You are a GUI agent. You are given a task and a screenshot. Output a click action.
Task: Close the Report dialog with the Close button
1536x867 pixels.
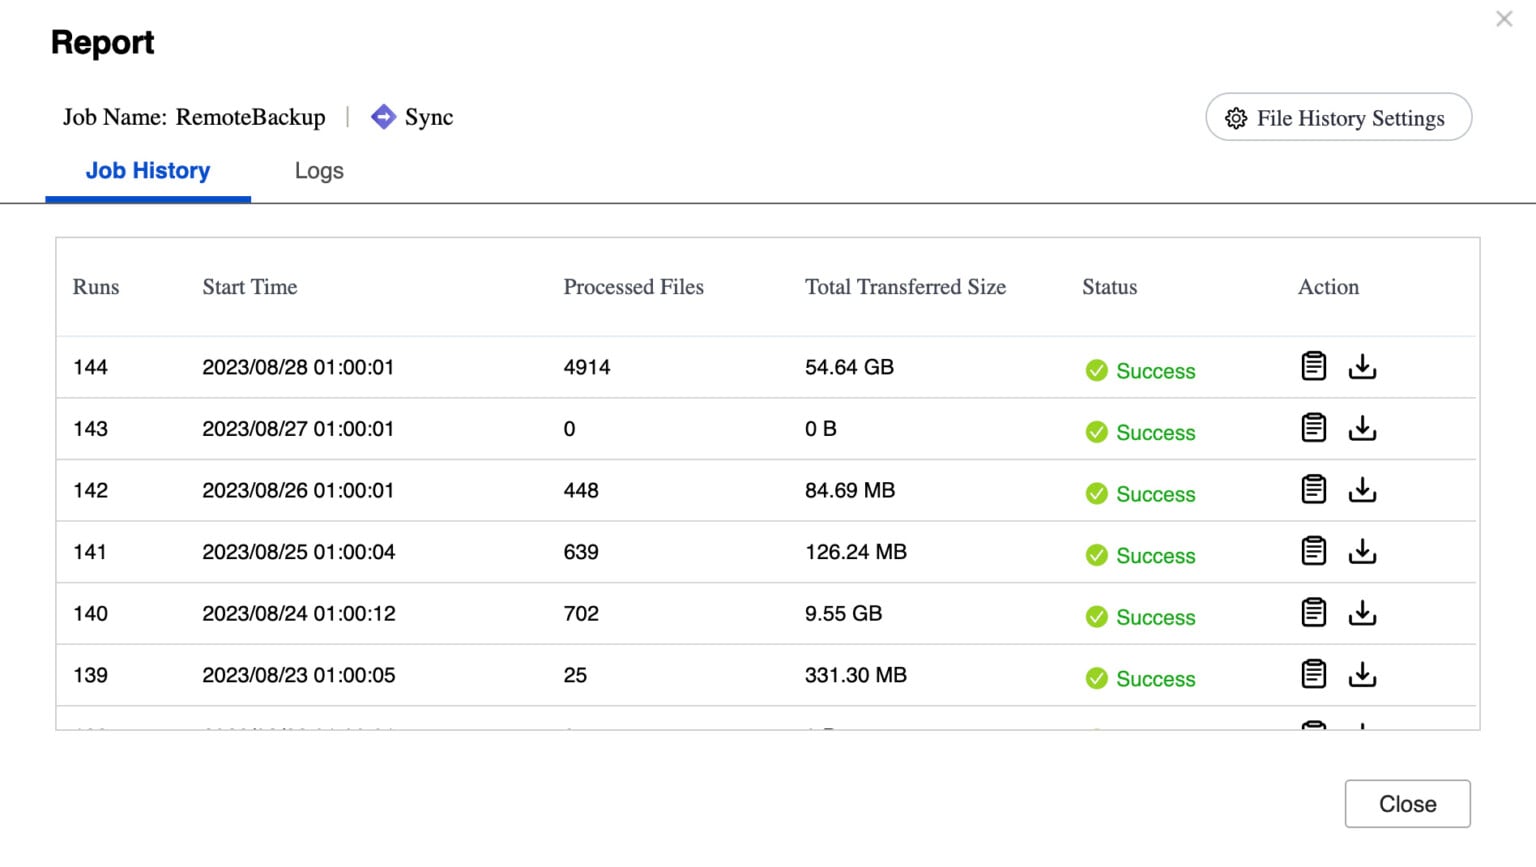pyautogui.click(x=1407, y=804)
